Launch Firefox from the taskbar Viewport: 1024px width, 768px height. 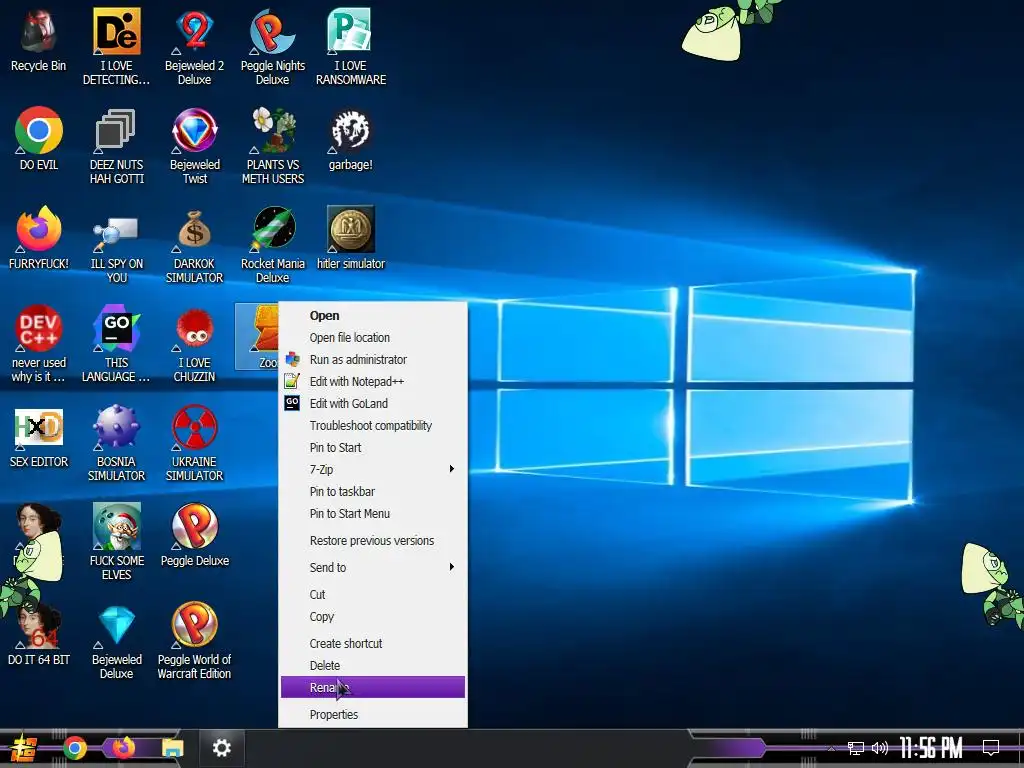tap(123, 747)
